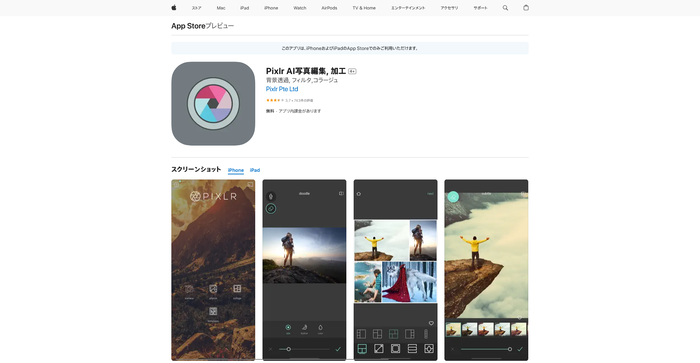Open the iPhone navigation menu item
This screenshot has height=363, width=700.
271,8
